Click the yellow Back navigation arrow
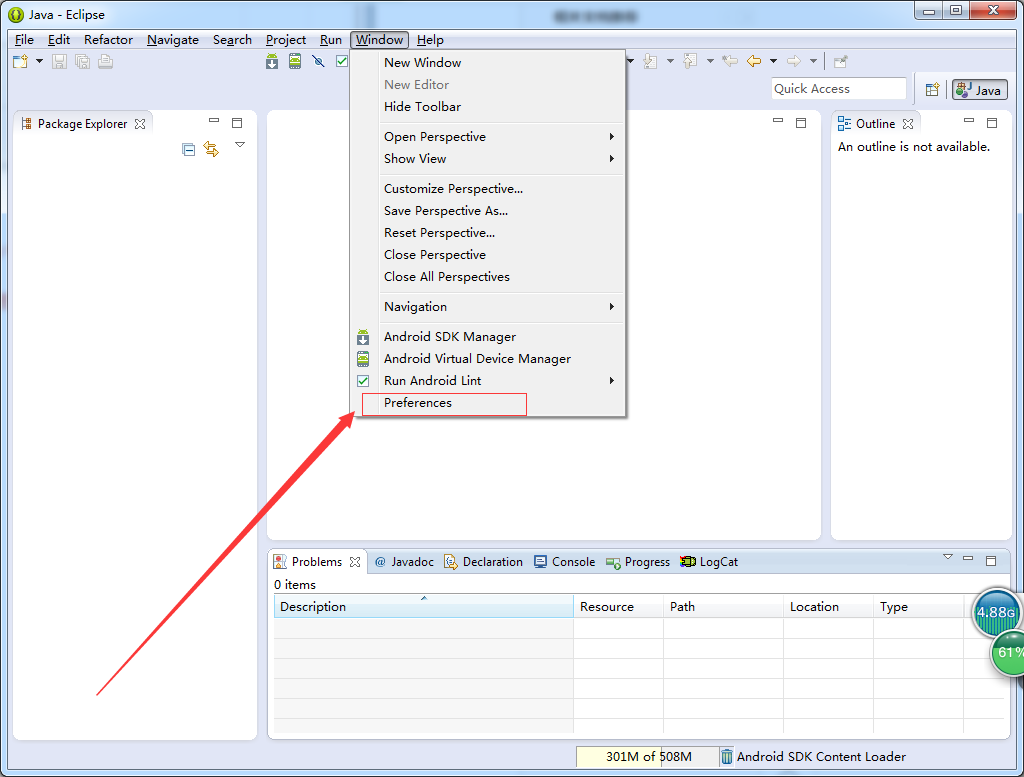This screenshot has width=1024, height=777. tap(754, 61)
